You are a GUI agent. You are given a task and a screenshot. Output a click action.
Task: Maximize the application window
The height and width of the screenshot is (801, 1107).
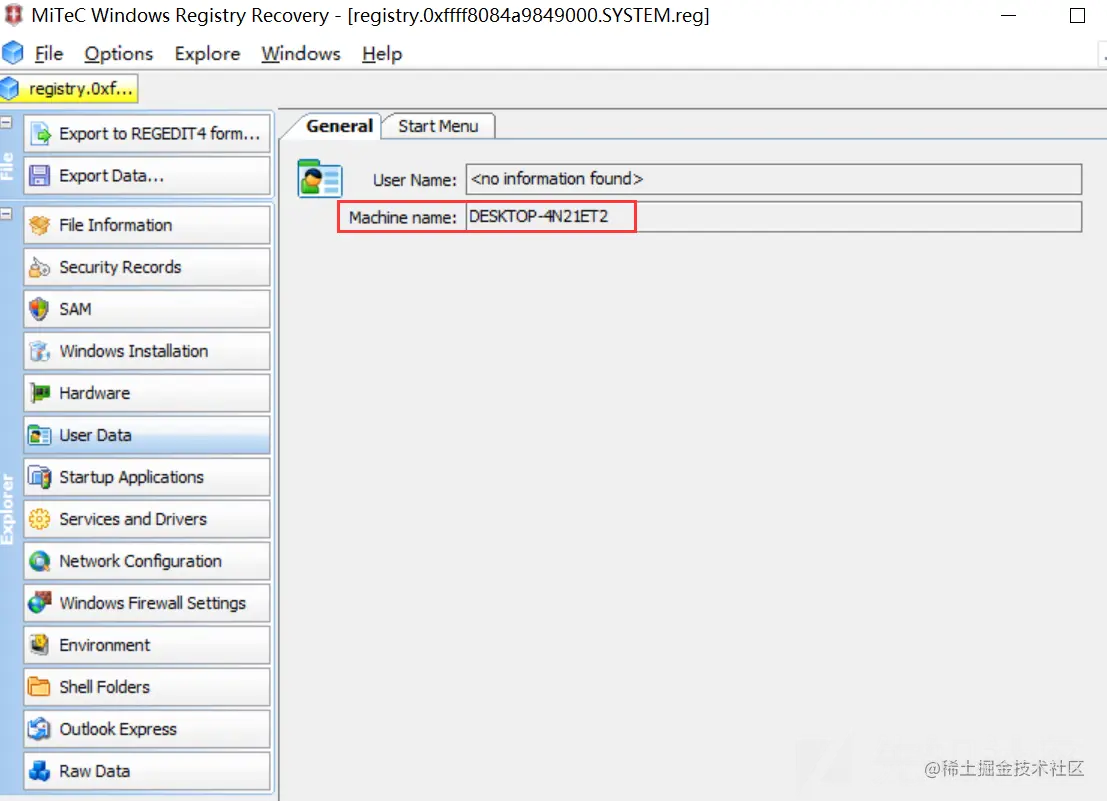tap(1077, 16)
